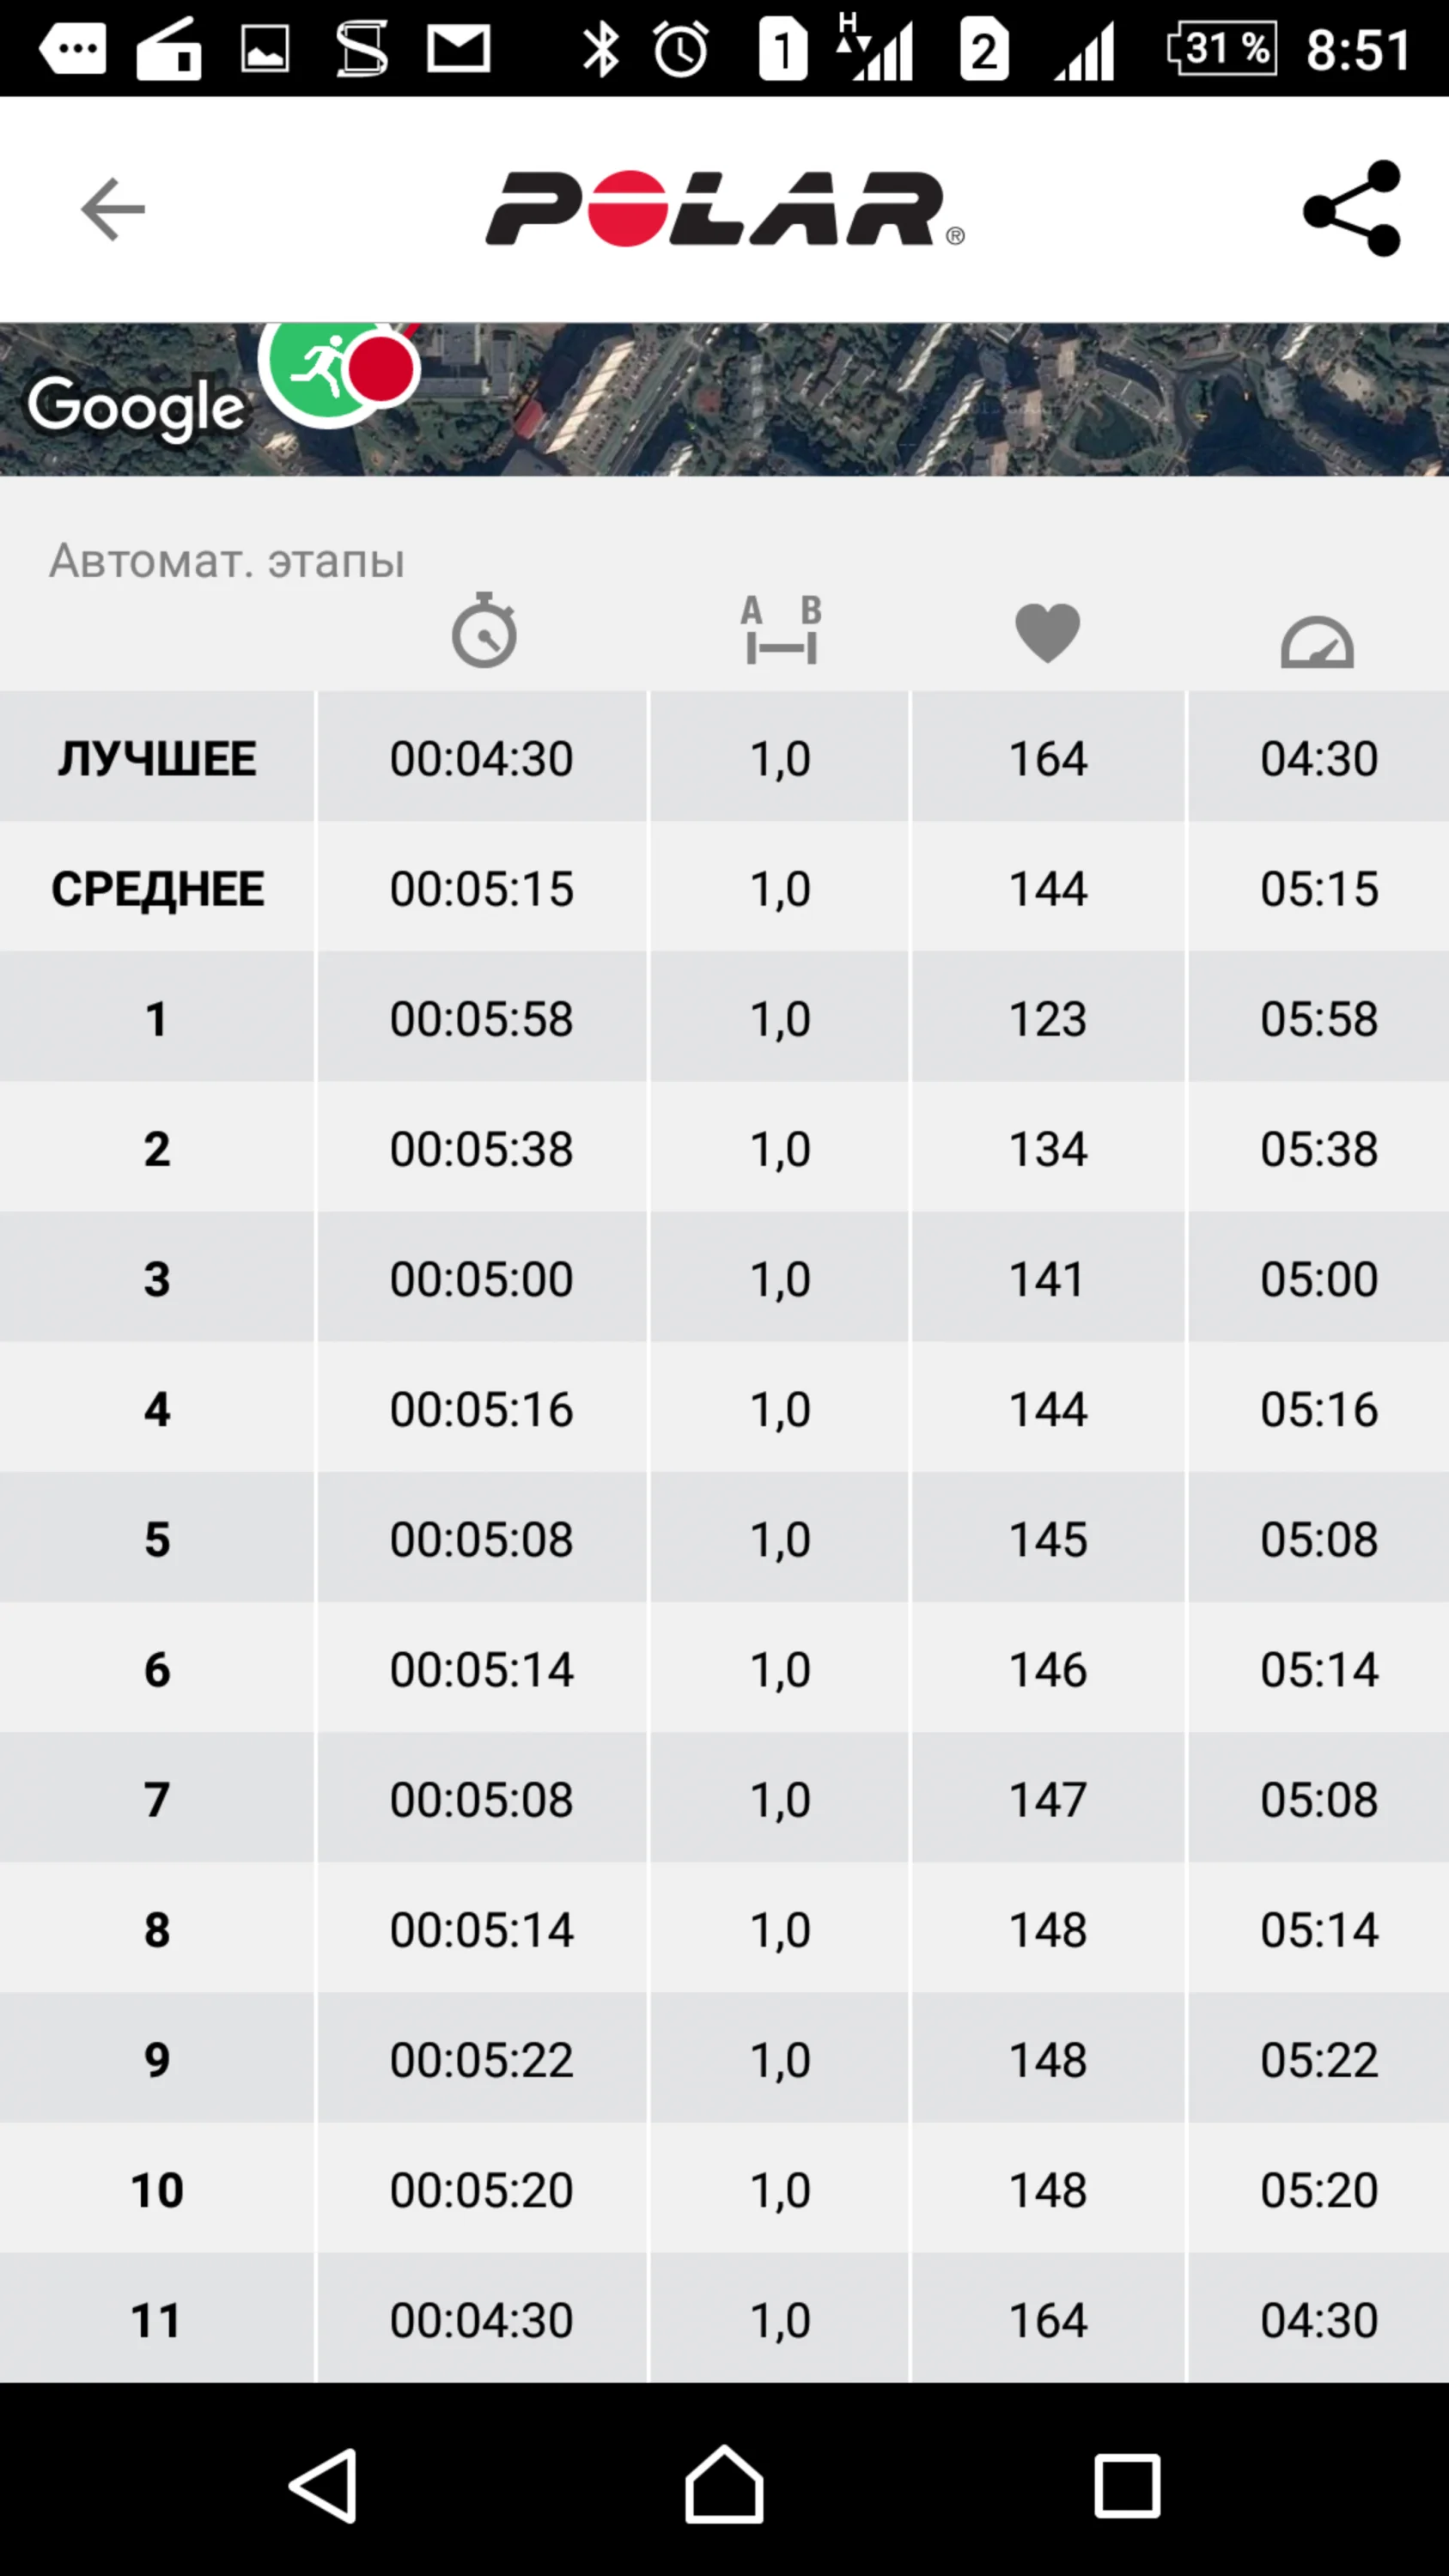The image size is (1449, 2576).
Task: Select the ЛУЧШЕЕ best lap row
Action: coord(157,758)
